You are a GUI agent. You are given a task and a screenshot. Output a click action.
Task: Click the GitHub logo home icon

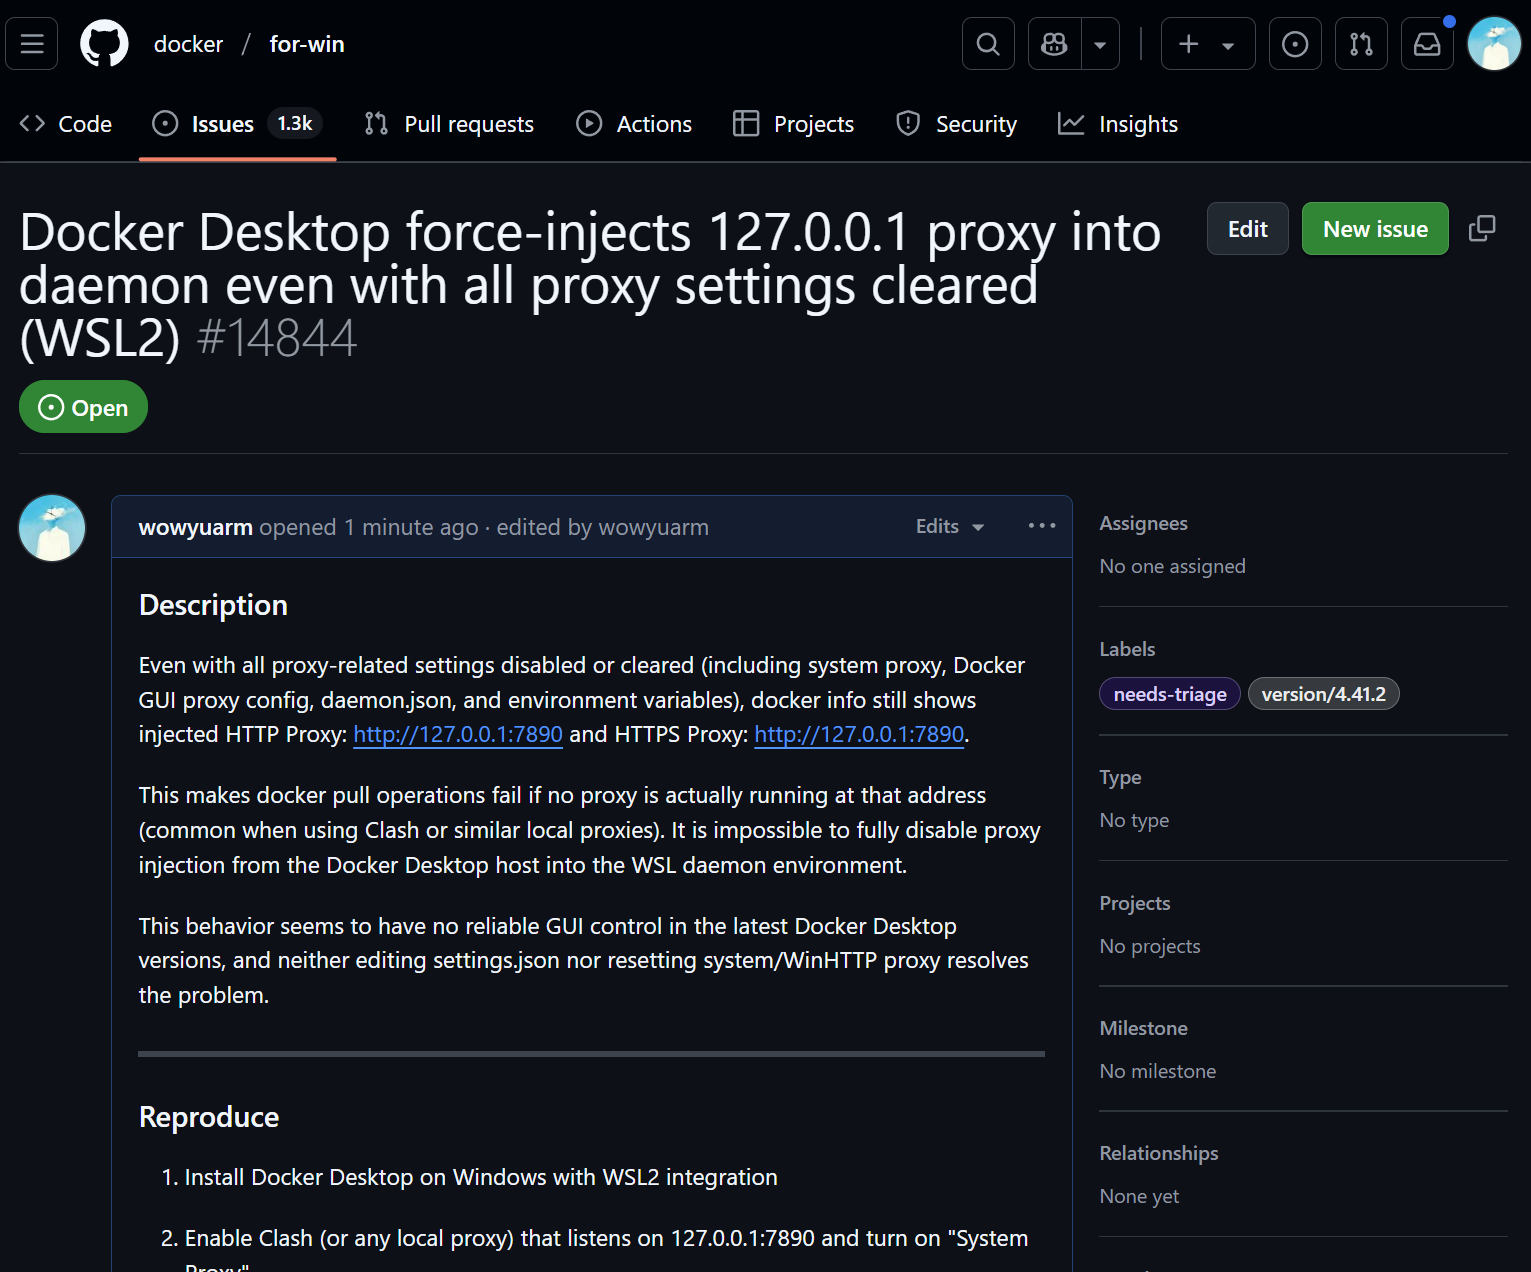tap(104, 44)
